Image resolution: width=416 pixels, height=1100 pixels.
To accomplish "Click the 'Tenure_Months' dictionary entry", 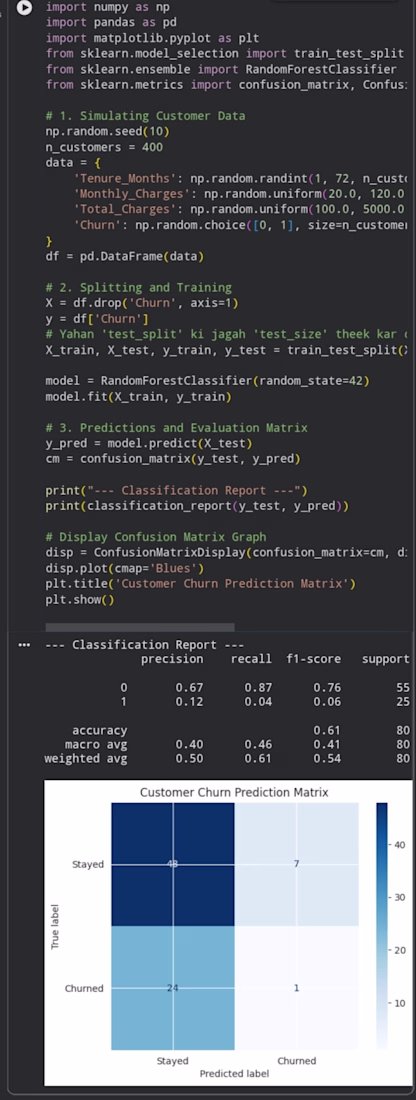I will pyautogui.click(x=241, y=178).
